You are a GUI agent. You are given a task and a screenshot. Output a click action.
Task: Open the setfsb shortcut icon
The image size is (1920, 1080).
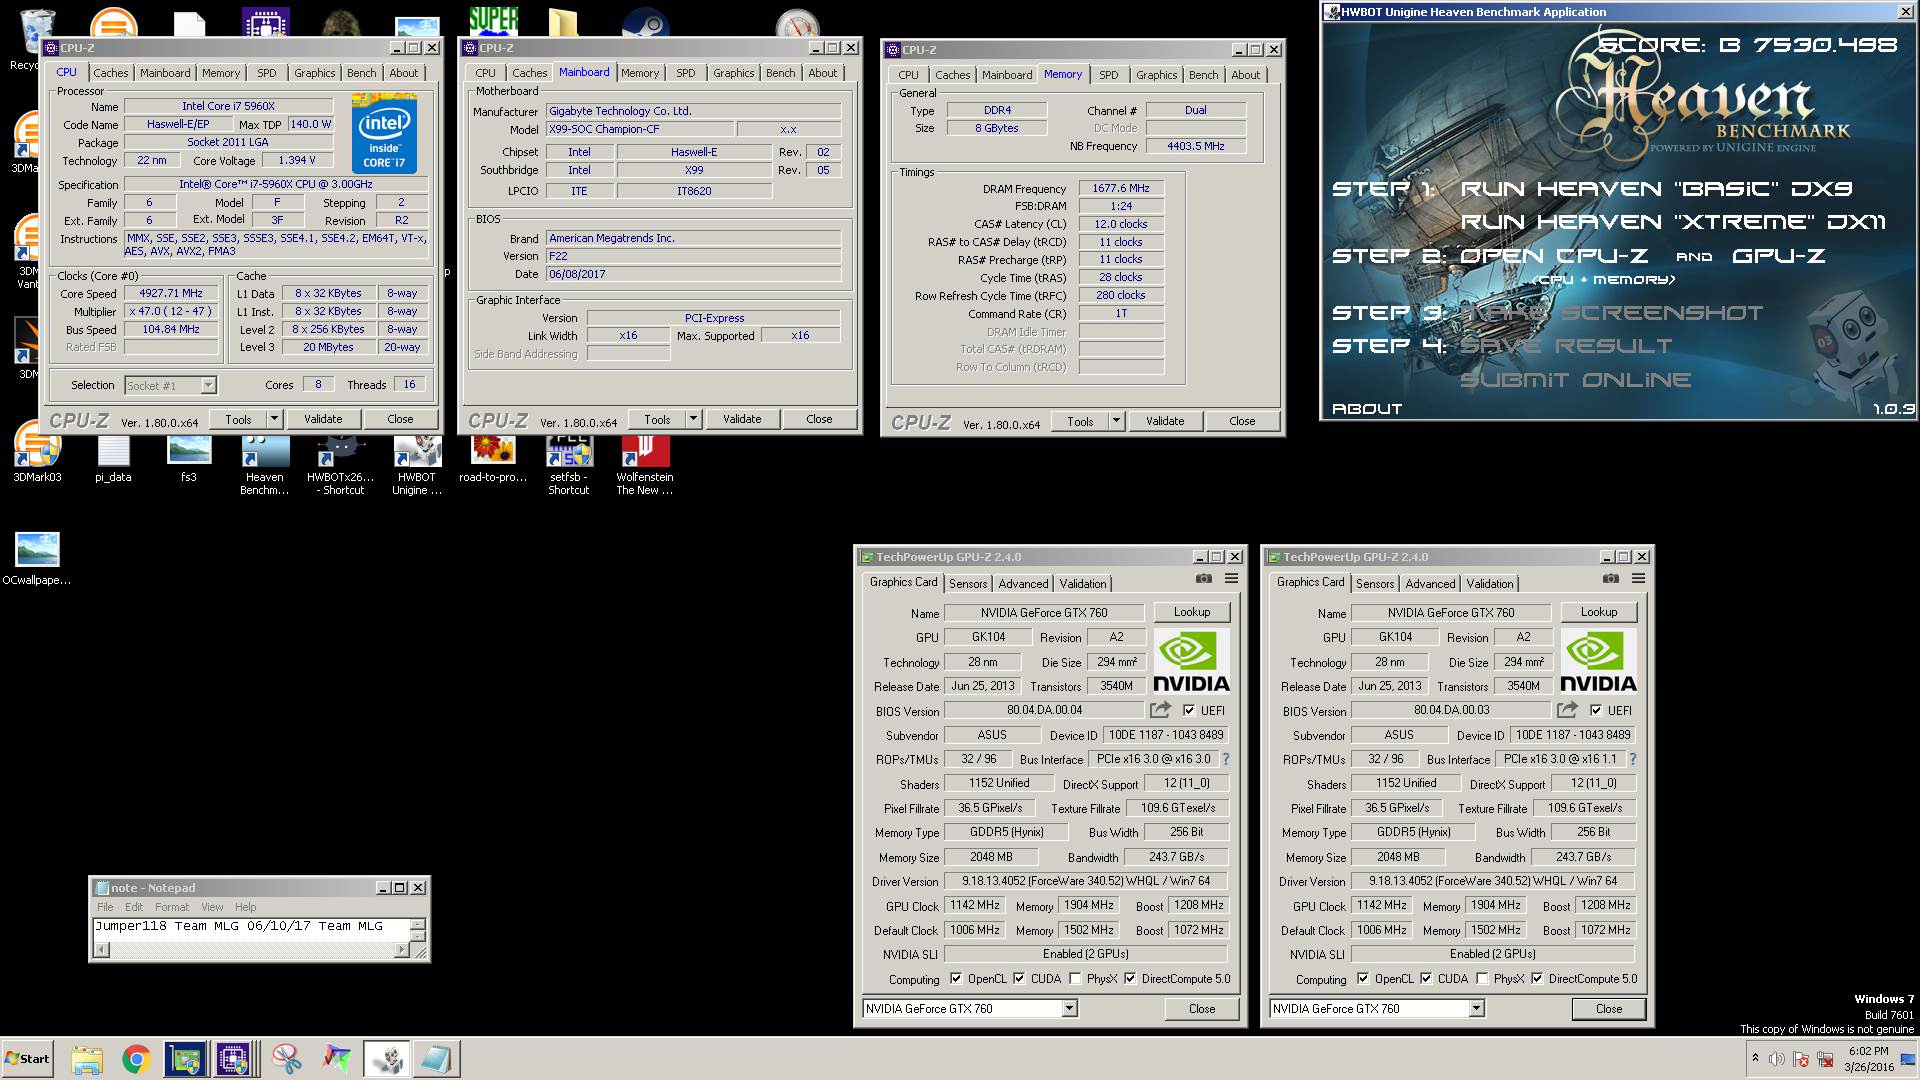click(569, 464)
